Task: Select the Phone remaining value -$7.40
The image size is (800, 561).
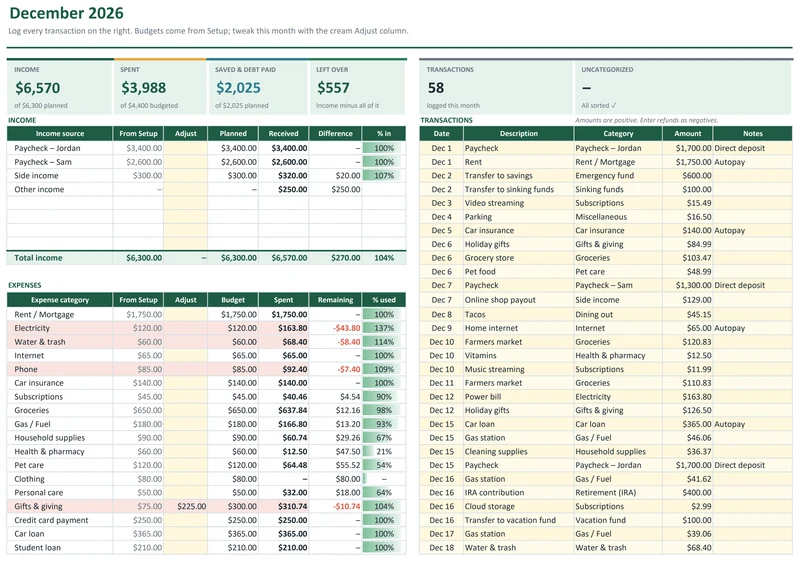Action: point(335,369)
